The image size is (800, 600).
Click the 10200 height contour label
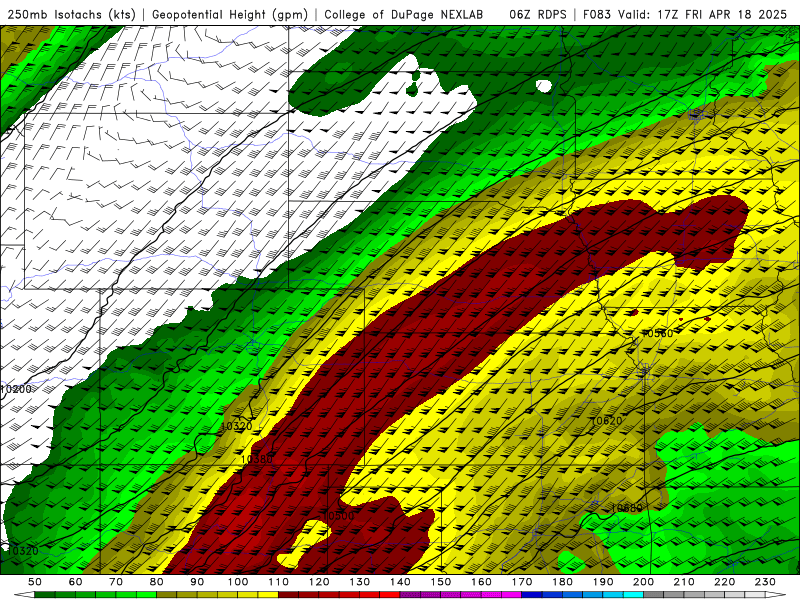coord(16,389)
